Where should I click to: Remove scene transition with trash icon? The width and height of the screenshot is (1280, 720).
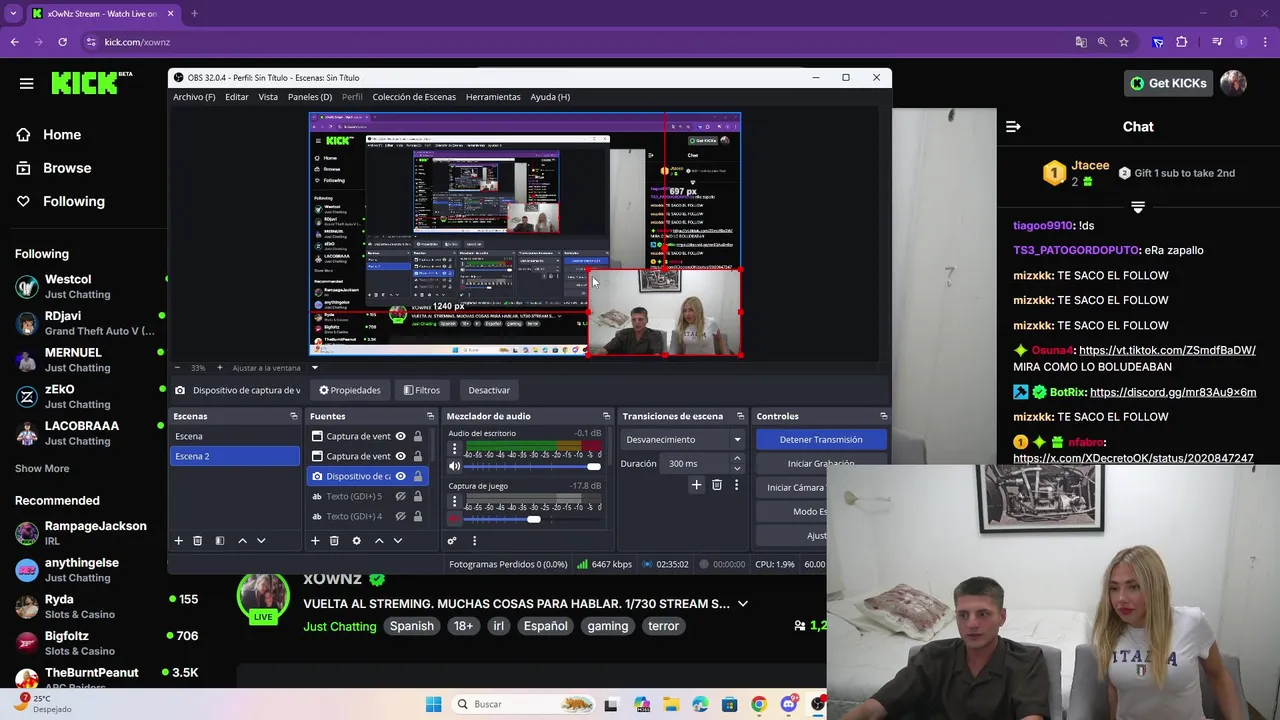(x=717, y=485)
